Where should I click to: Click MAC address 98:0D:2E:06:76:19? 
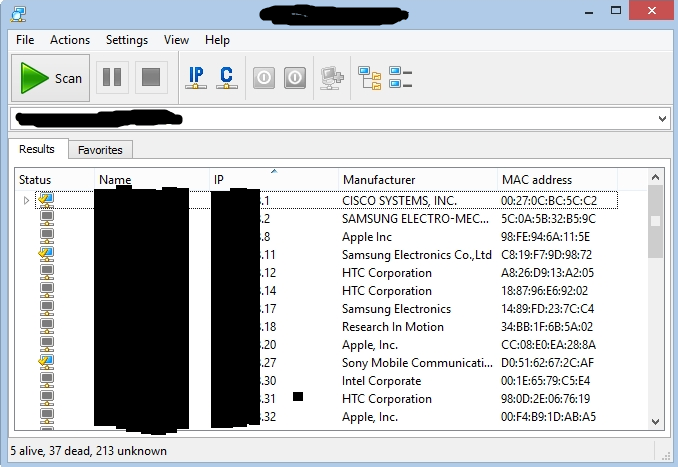point(545,399)
